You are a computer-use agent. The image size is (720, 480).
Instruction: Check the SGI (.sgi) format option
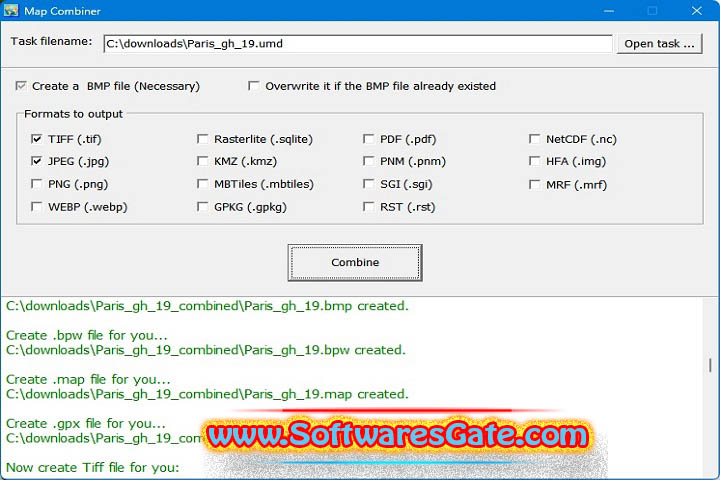[368, 184]
